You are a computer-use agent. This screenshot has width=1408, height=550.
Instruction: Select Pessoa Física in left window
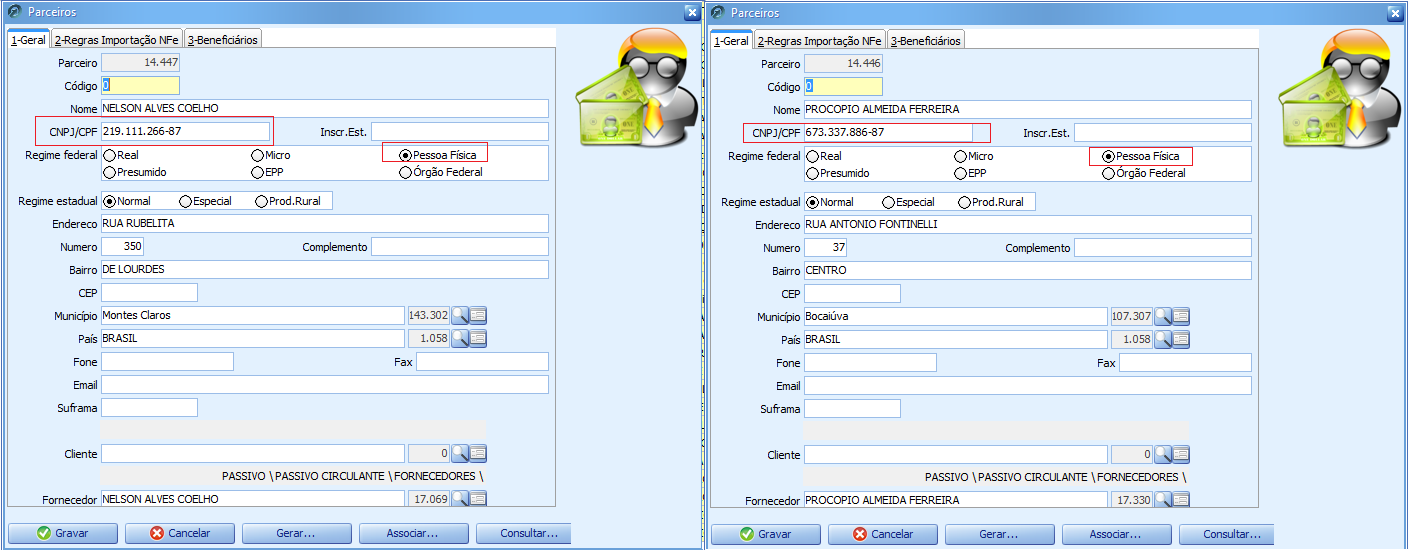point(438,156)
